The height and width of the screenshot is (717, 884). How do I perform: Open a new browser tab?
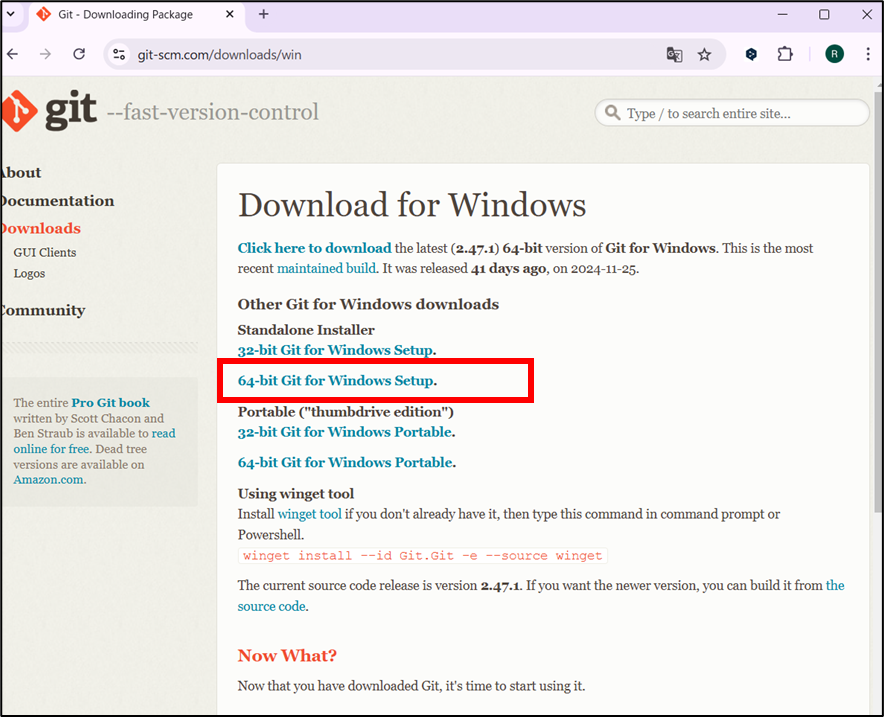pos(263,14)
